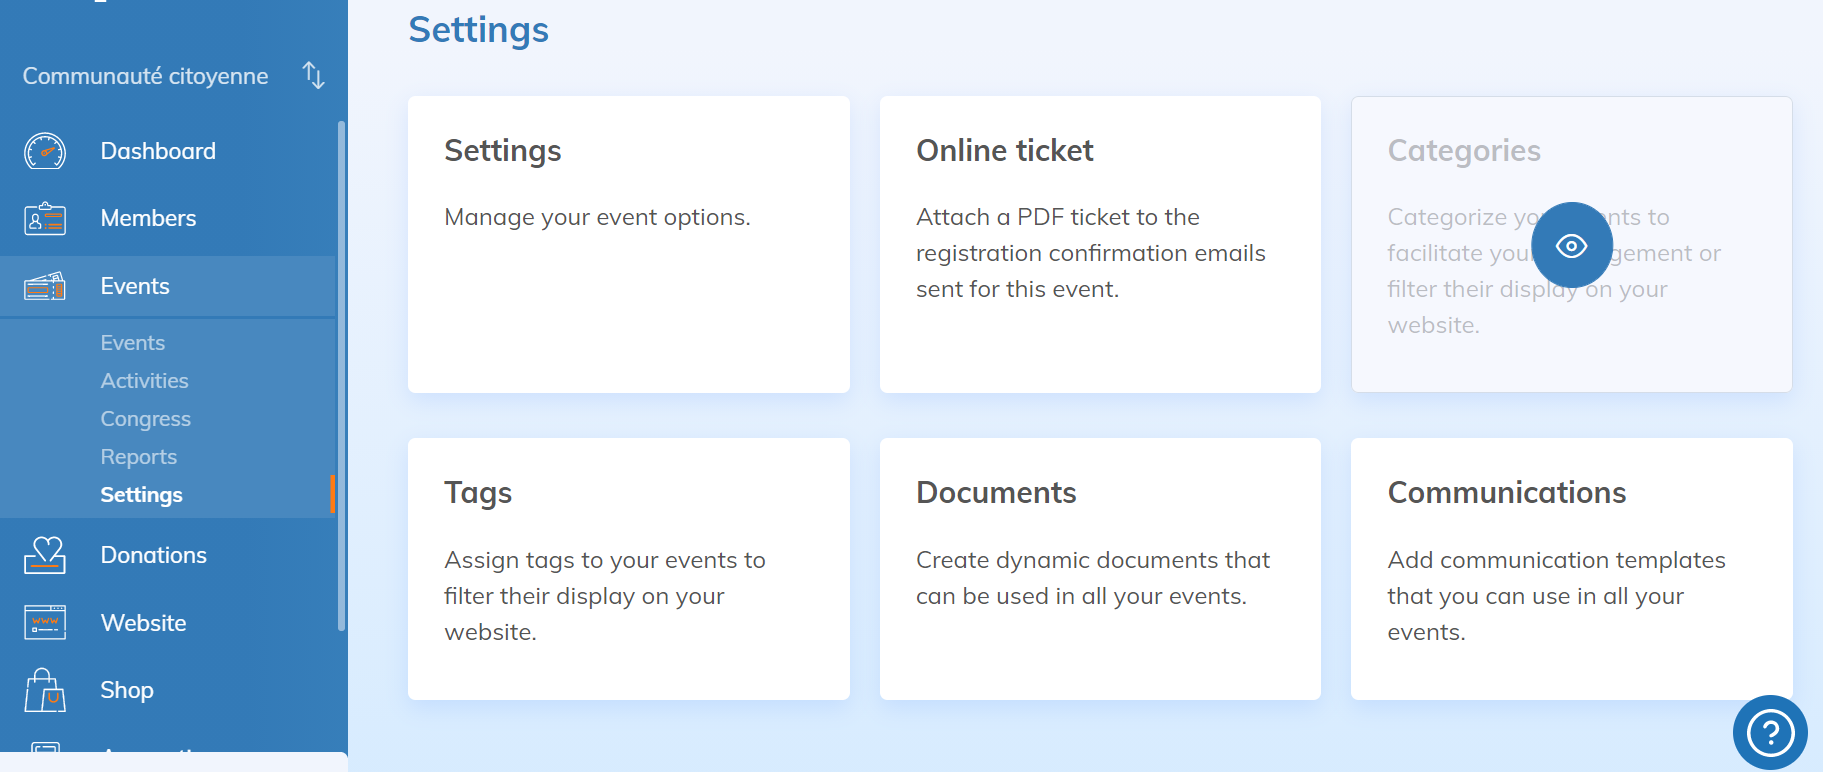The height and width of the screenshot is (772, 1823).
Task: Click the Events ticket icon
Action: pos(45,287)
